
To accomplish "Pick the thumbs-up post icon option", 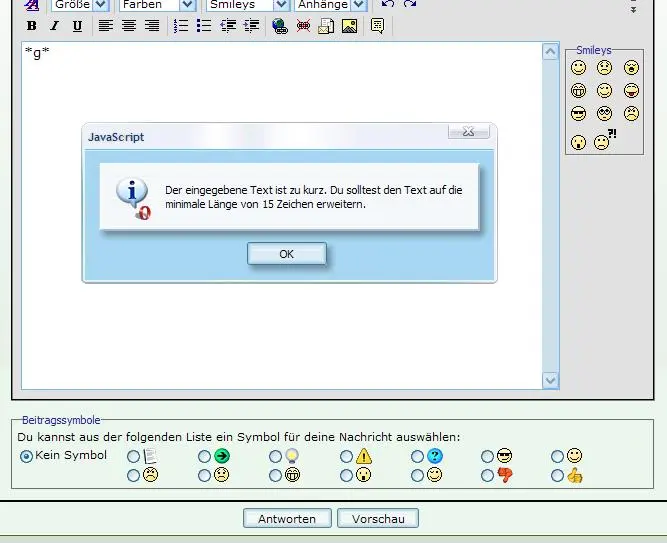I will (558, 476).
